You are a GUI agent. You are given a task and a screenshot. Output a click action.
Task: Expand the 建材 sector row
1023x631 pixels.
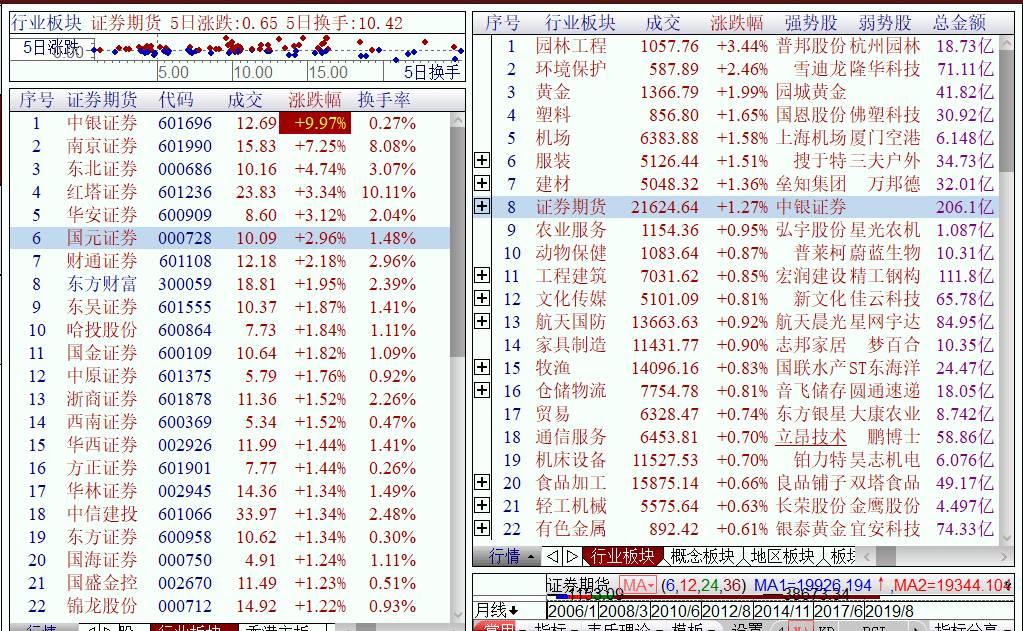tap(482, 183)
